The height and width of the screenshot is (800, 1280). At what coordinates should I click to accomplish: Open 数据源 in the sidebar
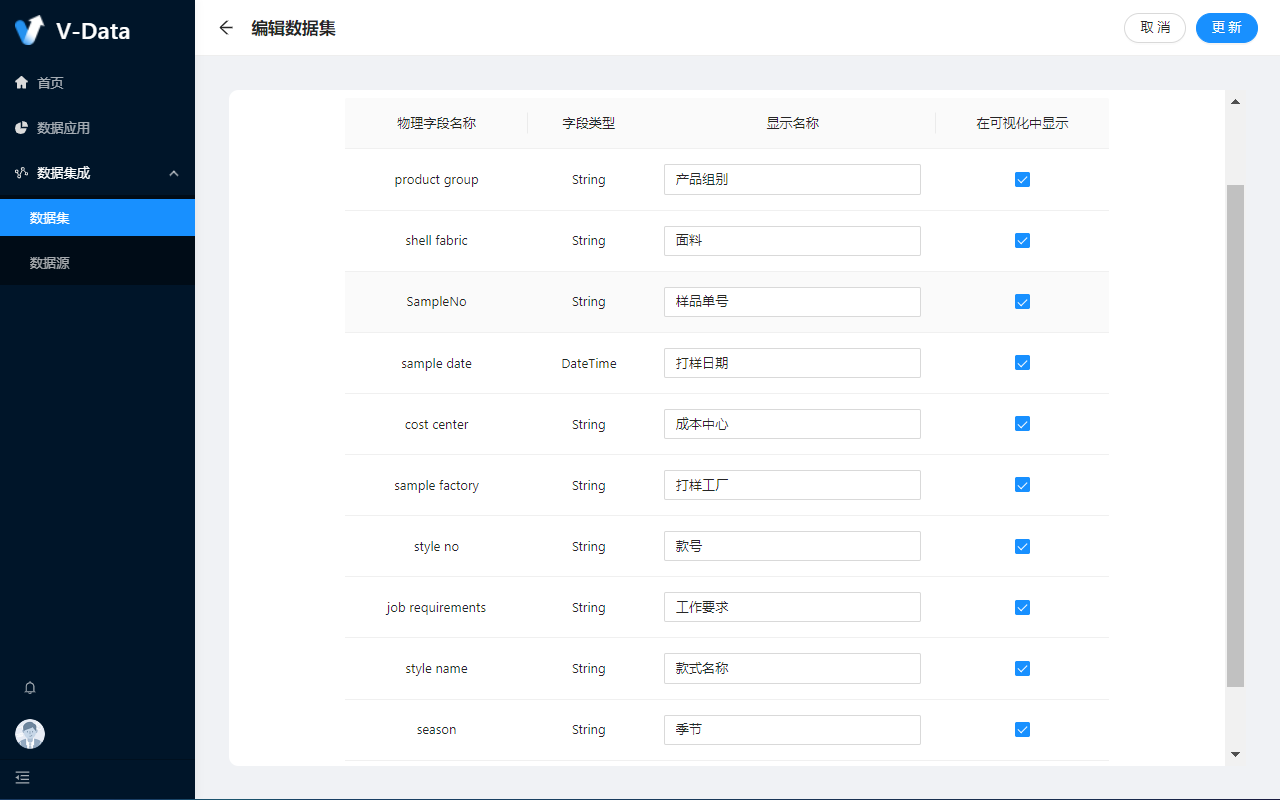click(x=50, y=263)
